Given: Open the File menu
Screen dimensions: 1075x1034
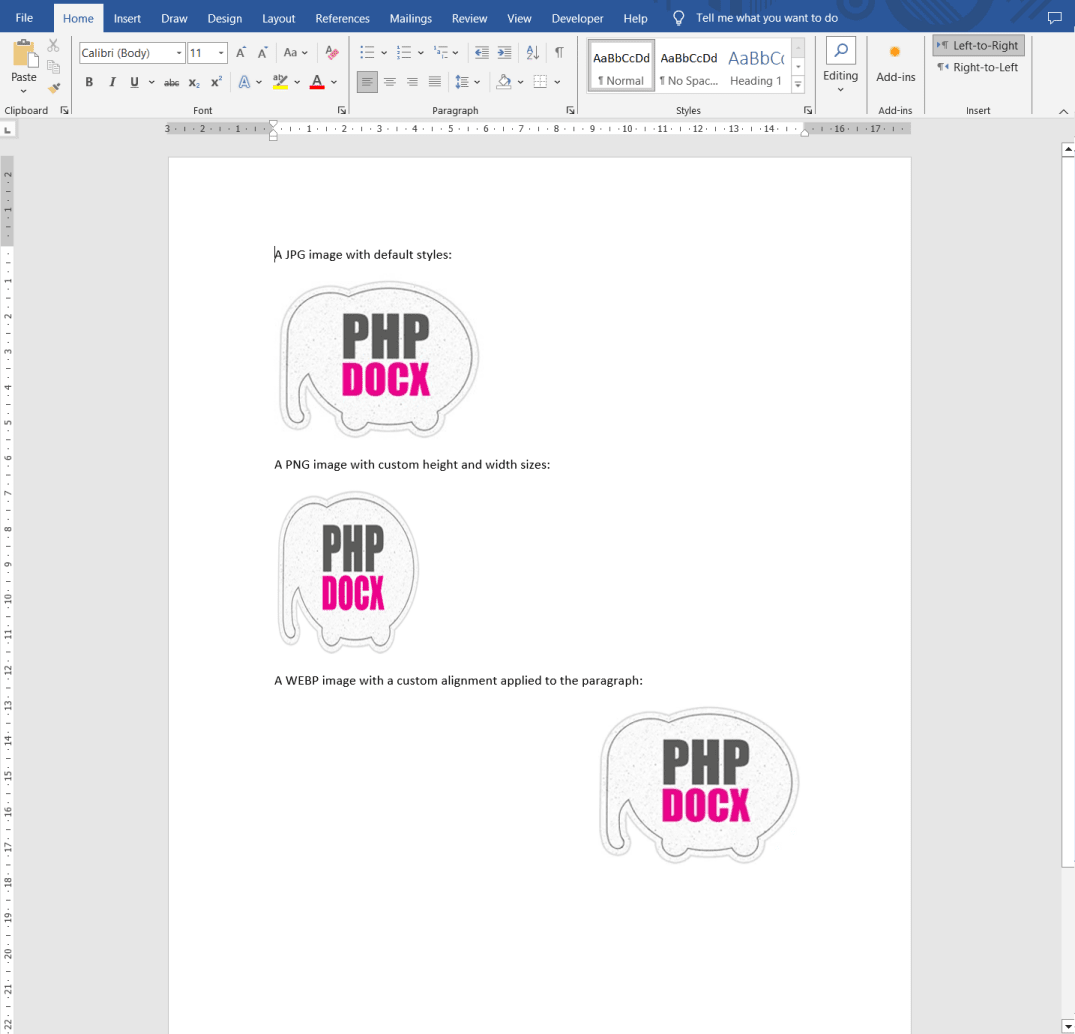Looking at the screenshot, I should [24, 18].
